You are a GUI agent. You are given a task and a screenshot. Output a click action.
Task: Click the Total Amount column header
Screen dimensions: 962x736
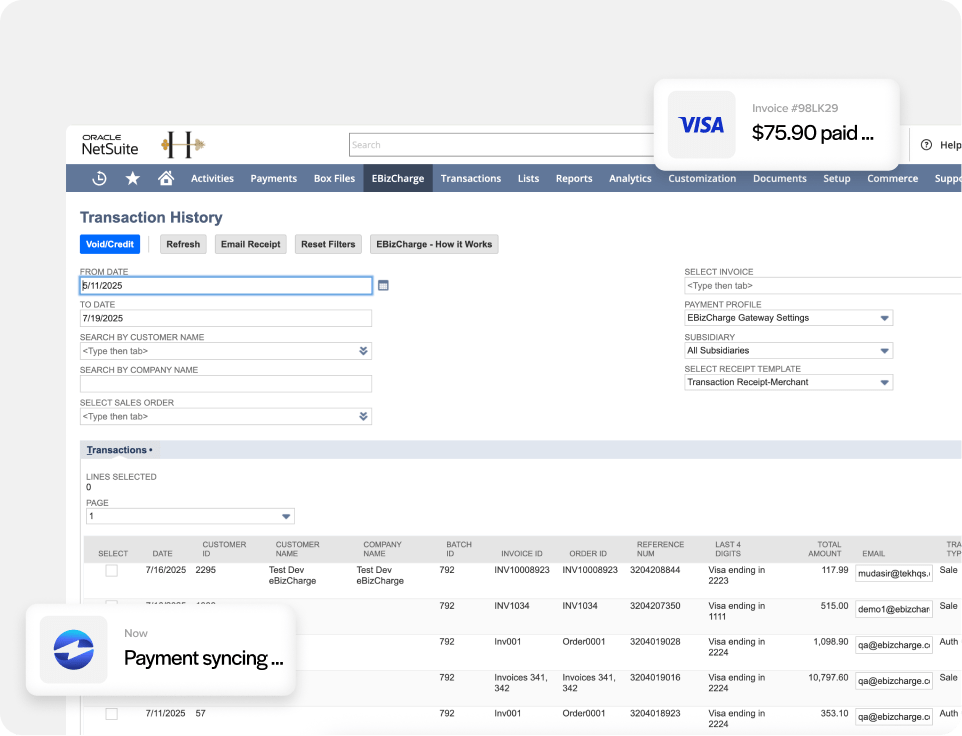coord(825,549)
